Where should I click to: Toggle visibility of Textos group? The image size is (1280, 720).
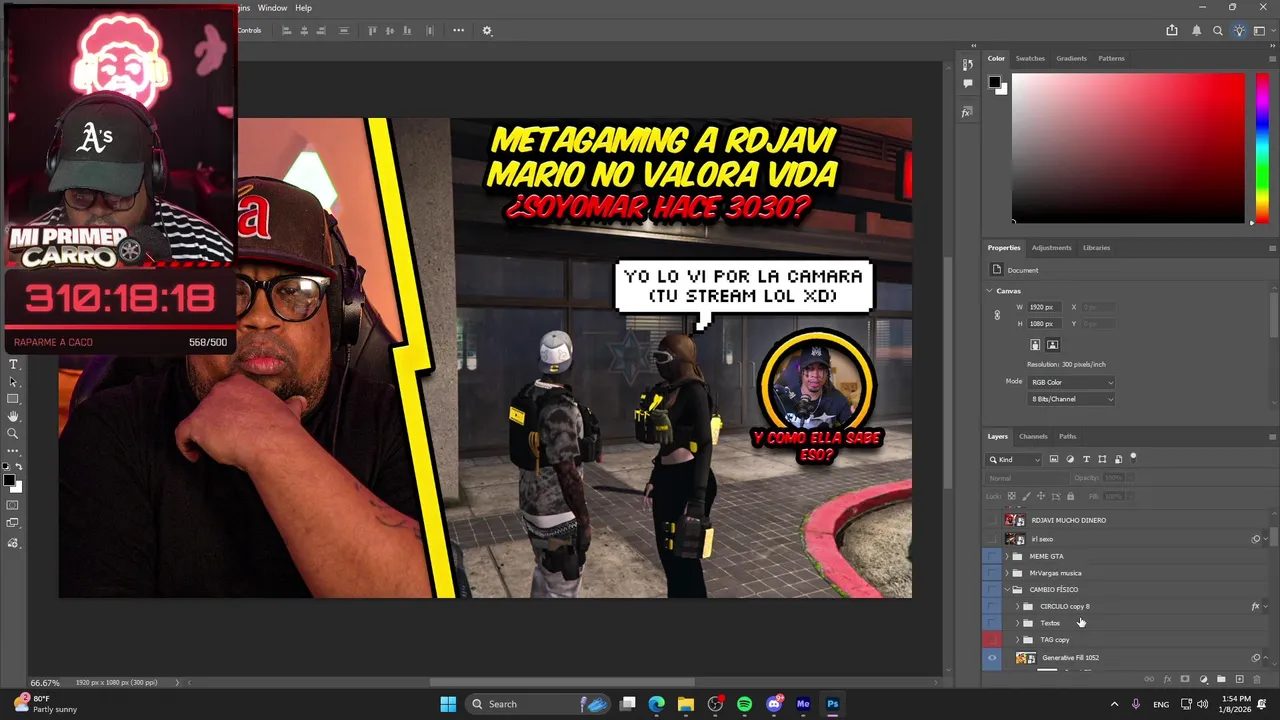[x=992, y=623]
